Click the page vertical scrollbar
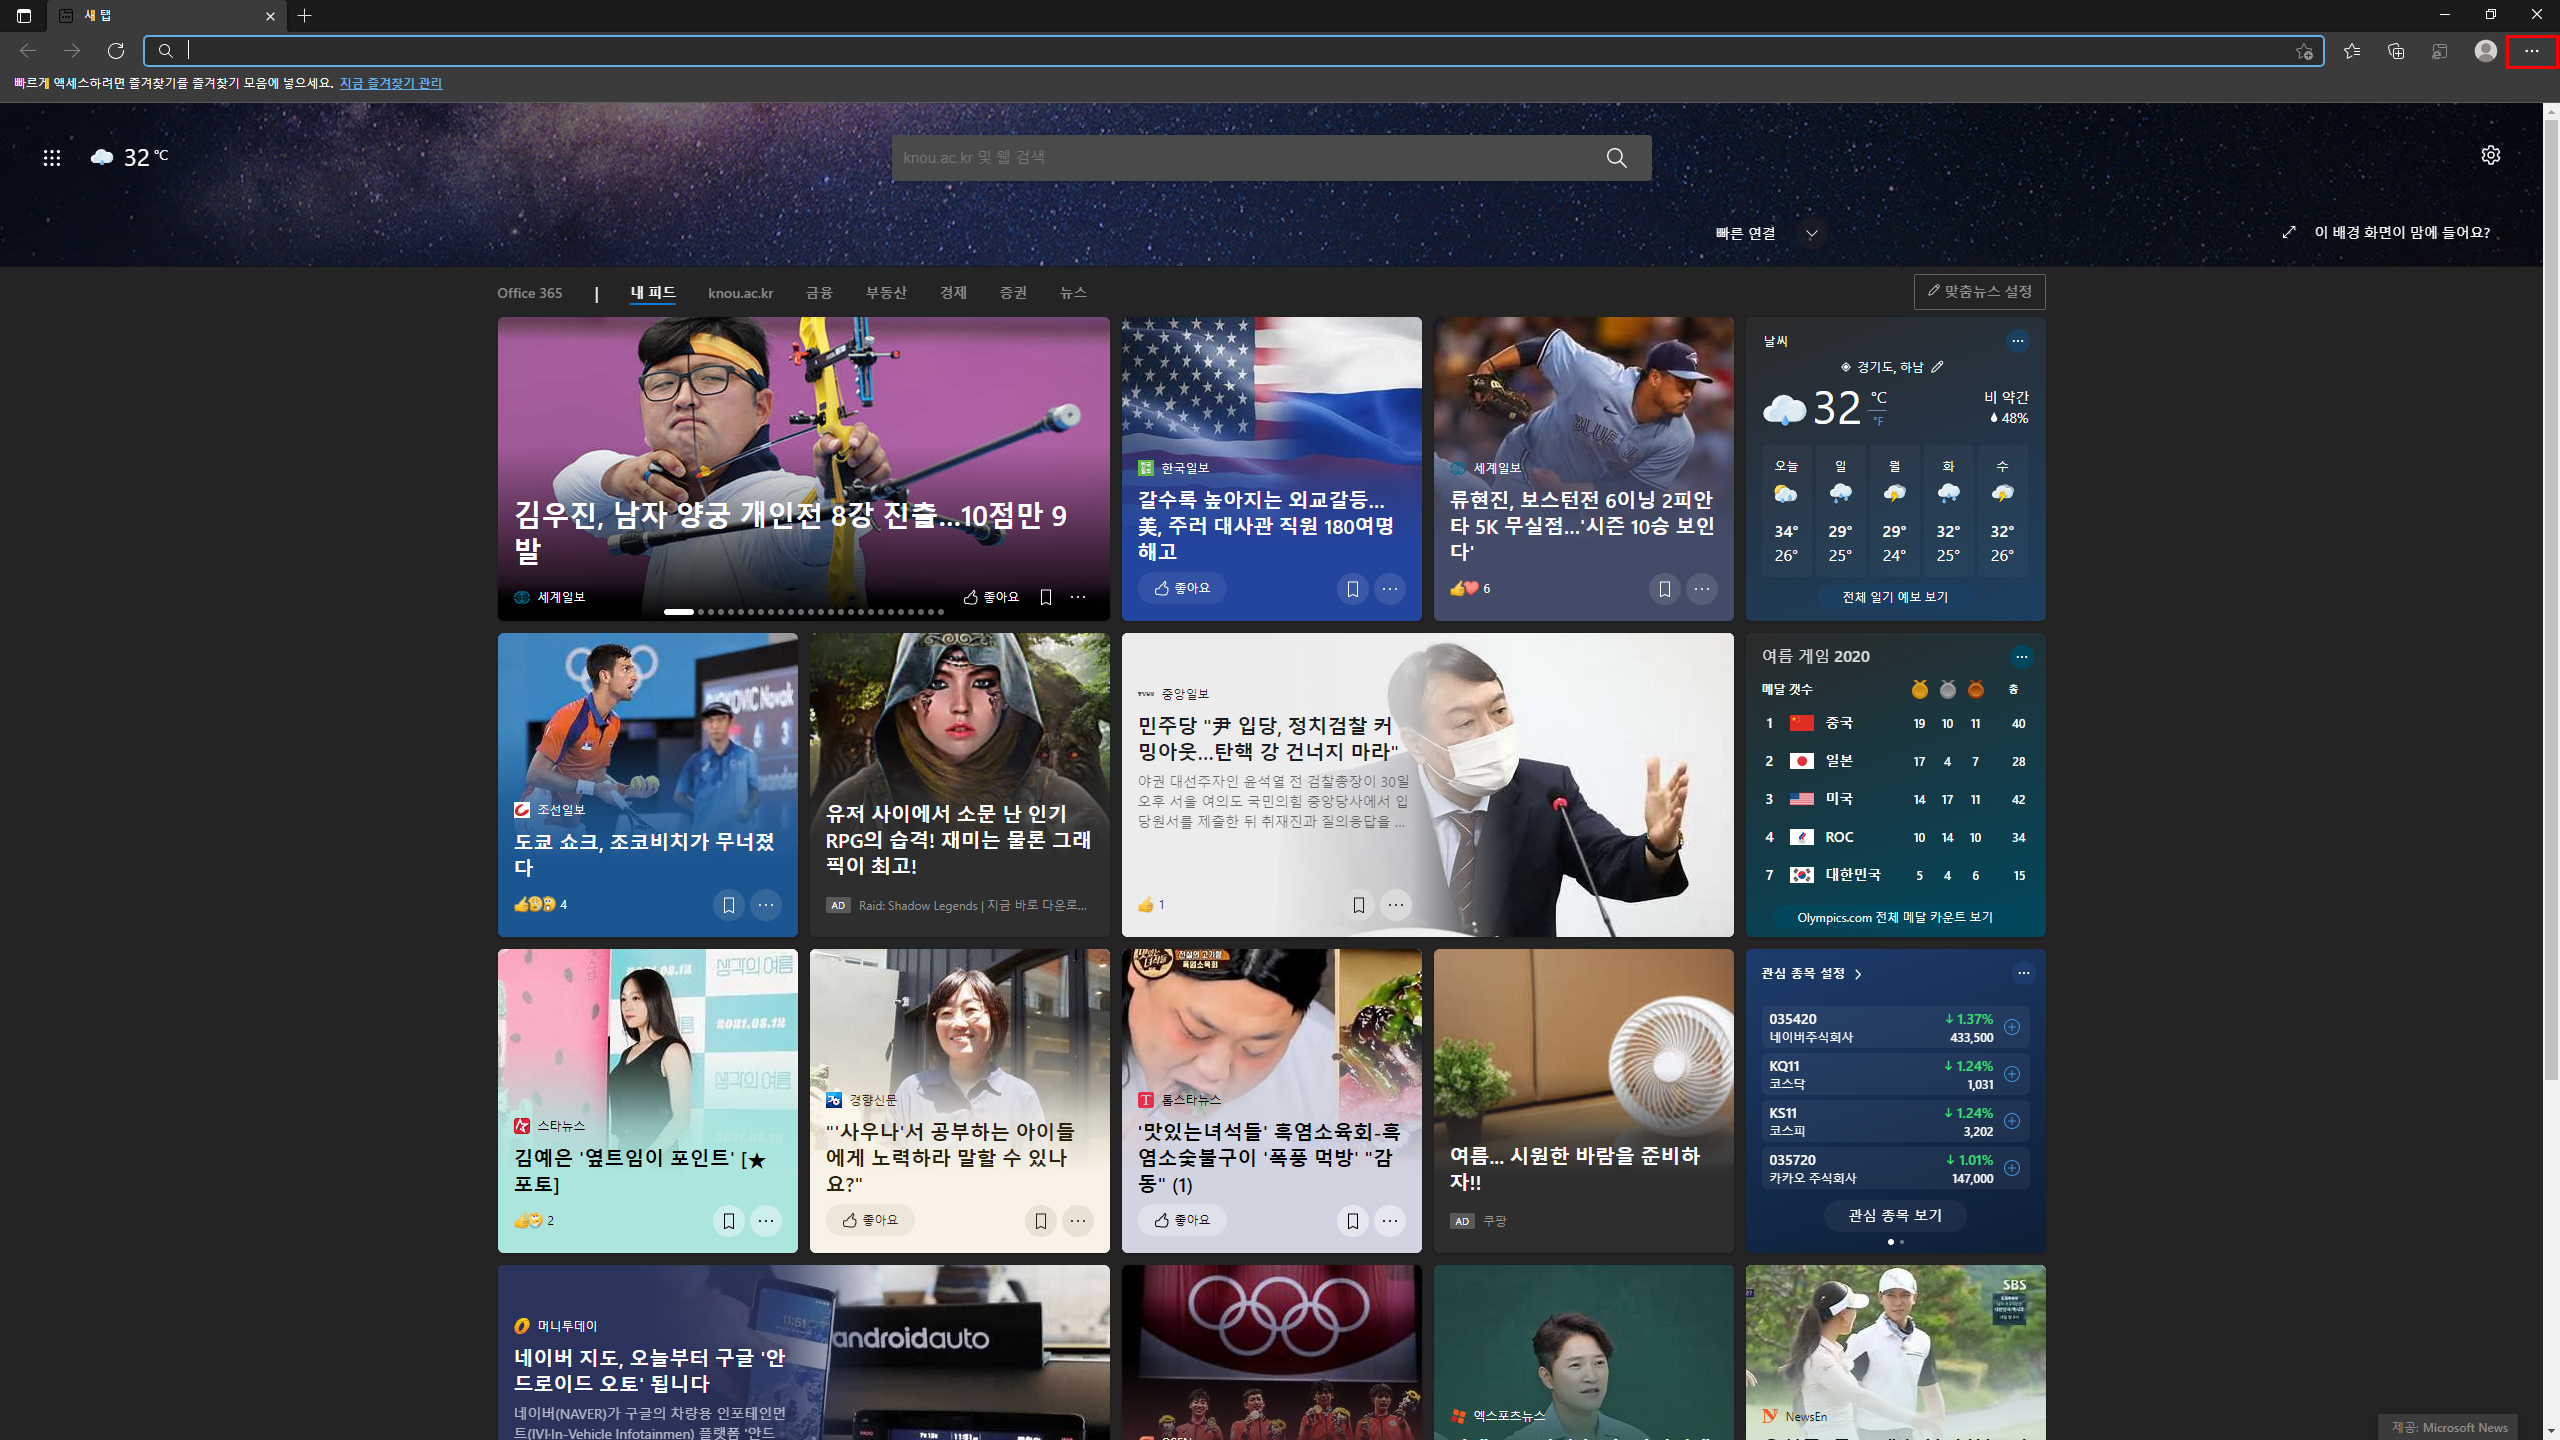This screenshot has width=2560, height=1440. pyautogui.click(x=2550, y=600)
